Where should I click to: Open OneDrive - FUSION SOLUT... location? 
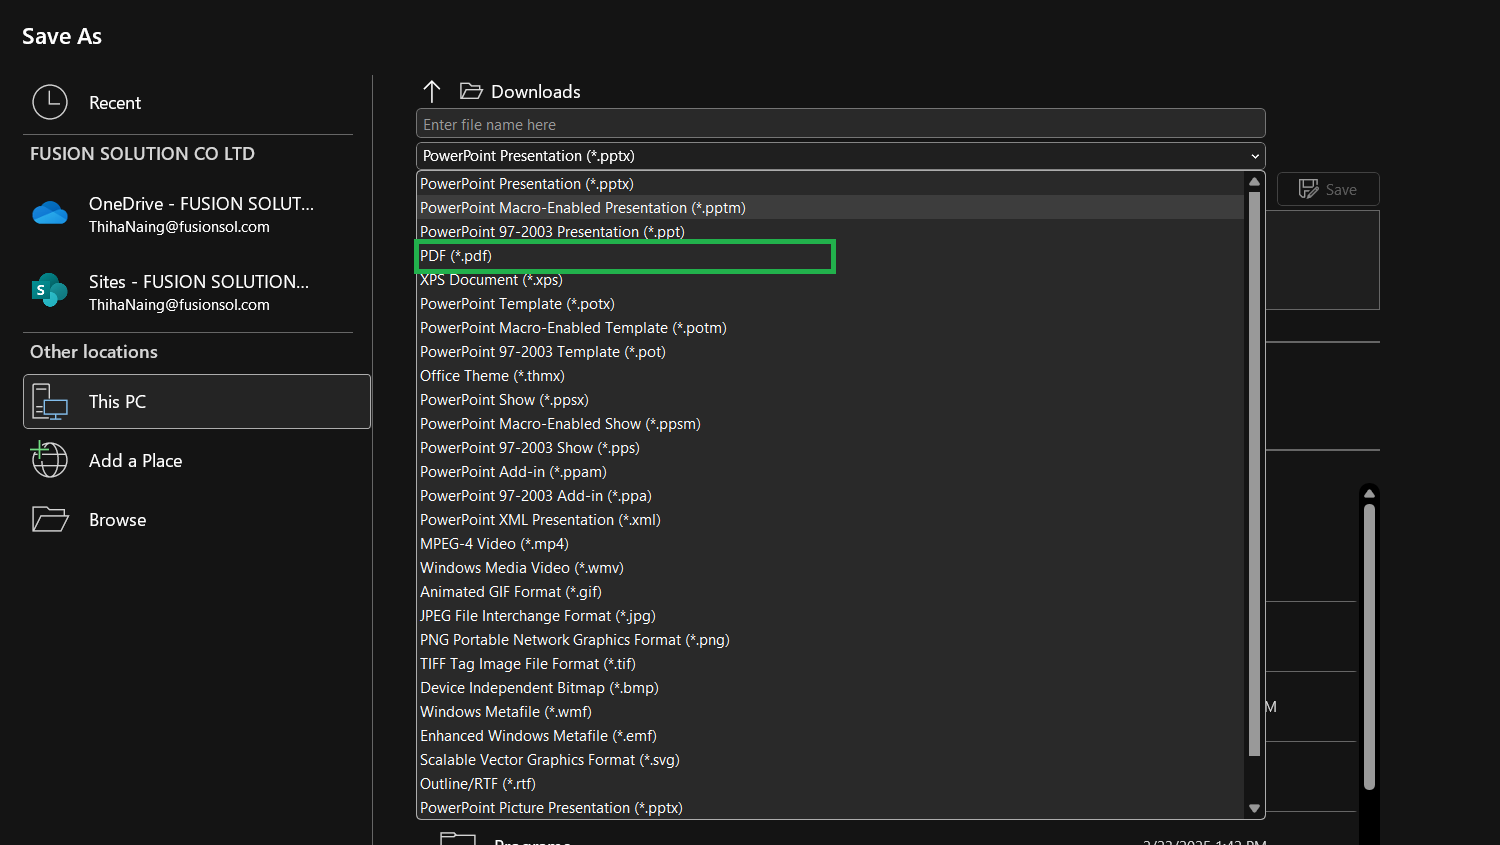click(x=197, y=214)
